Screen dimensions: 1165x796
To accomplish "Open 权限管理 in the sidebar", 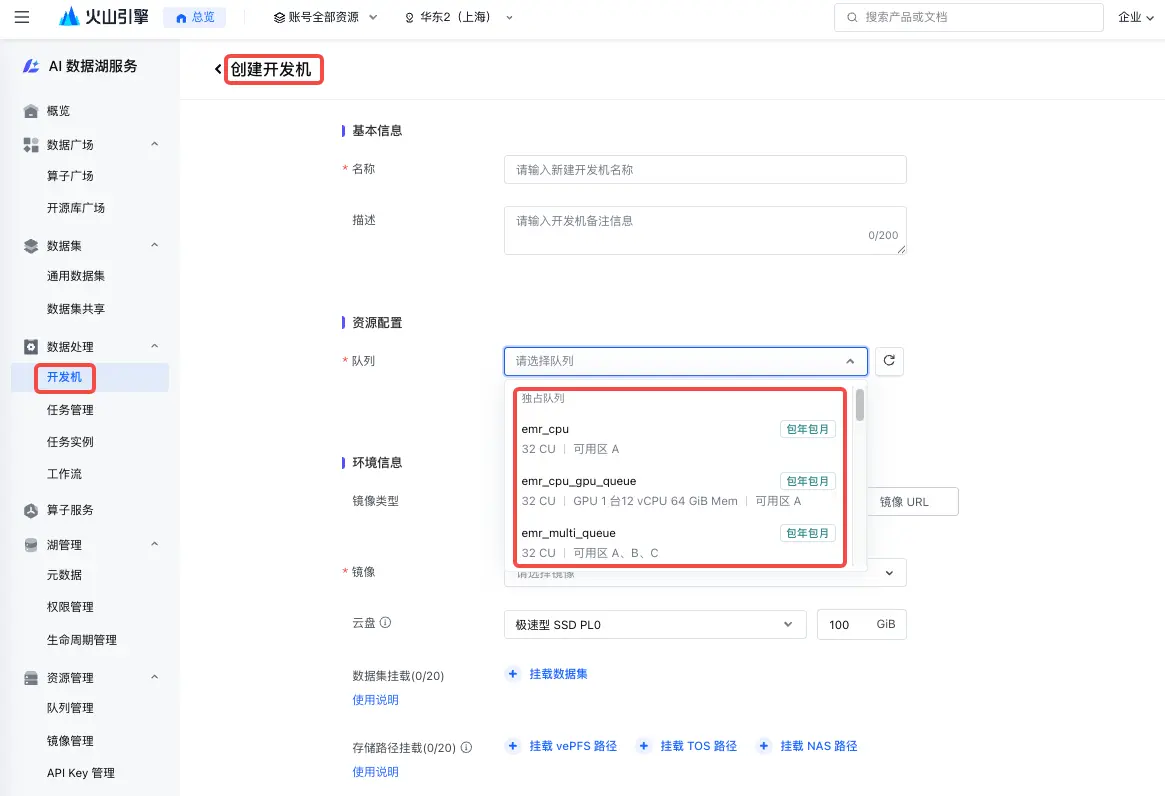I will pos(70,607).
